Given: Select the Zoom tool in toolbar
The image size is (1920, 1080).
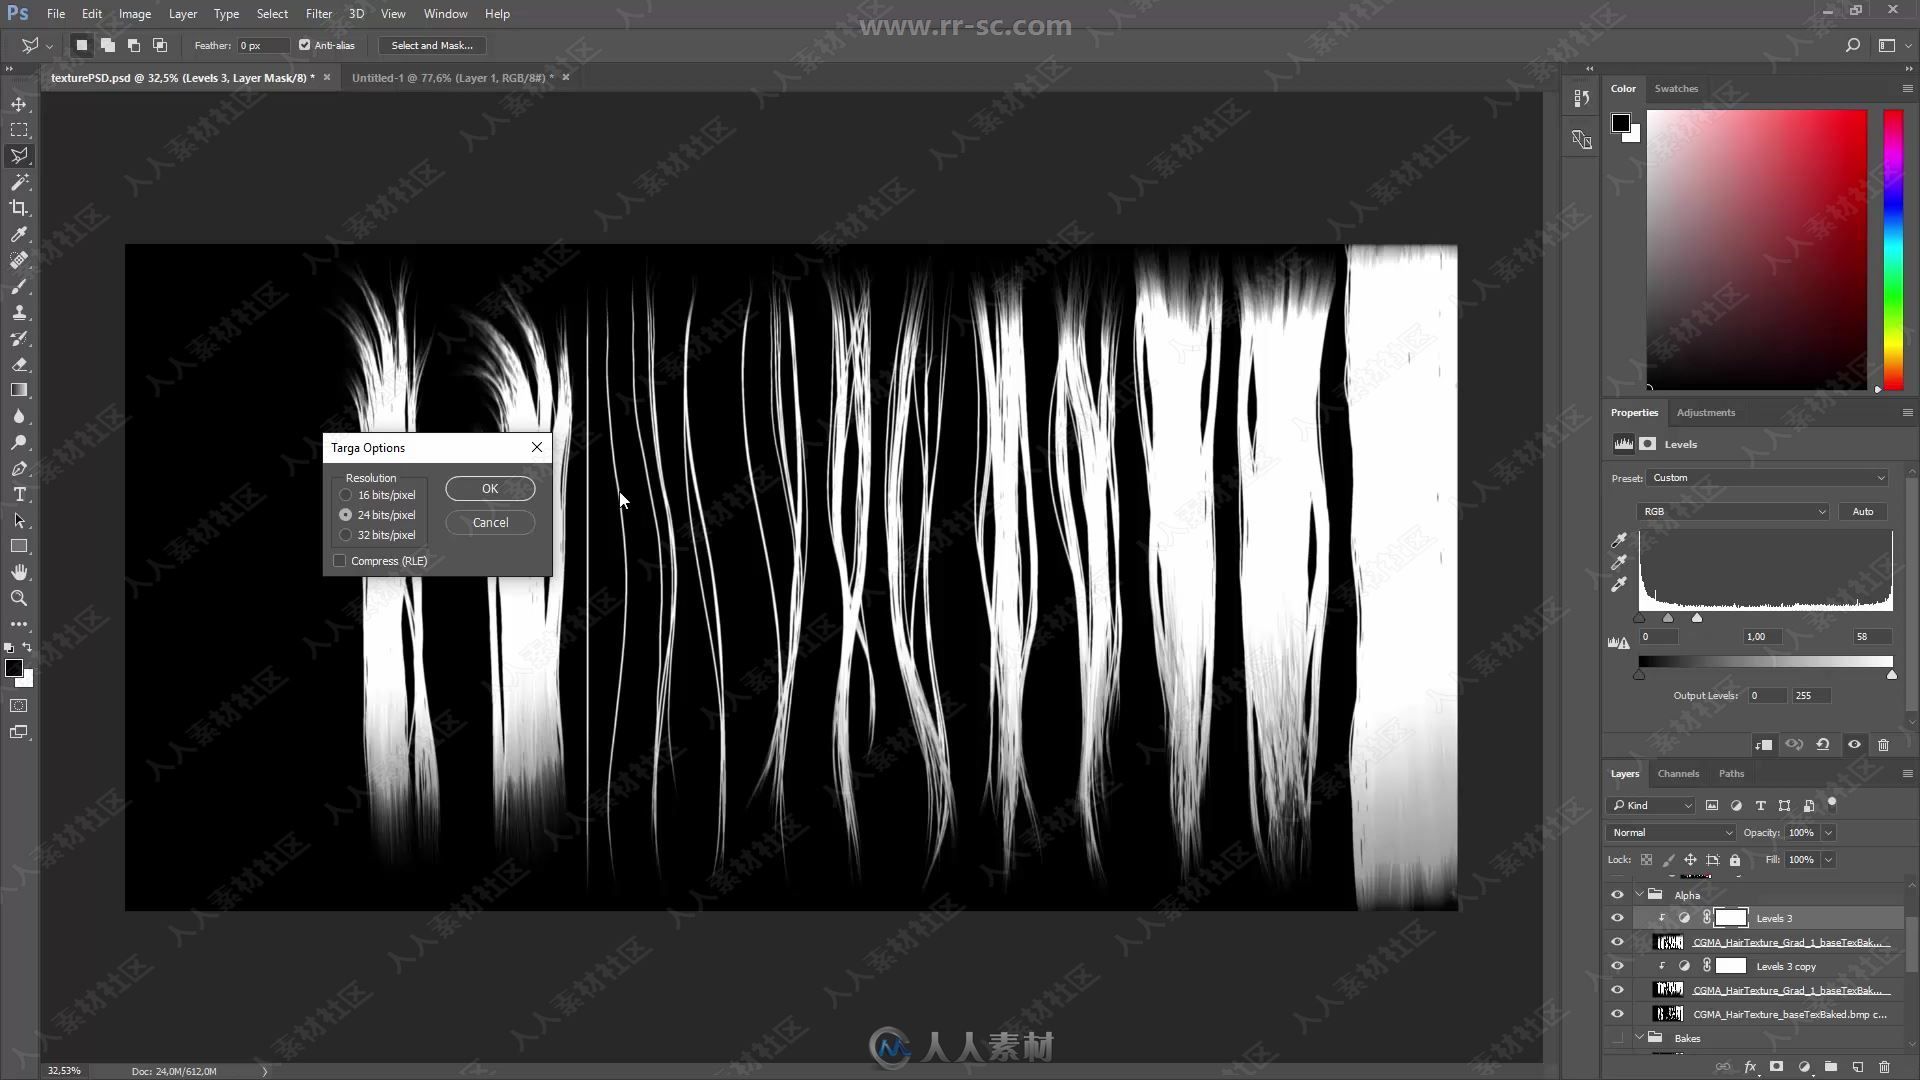Looking at the screenshot, I should coord(18,597).
